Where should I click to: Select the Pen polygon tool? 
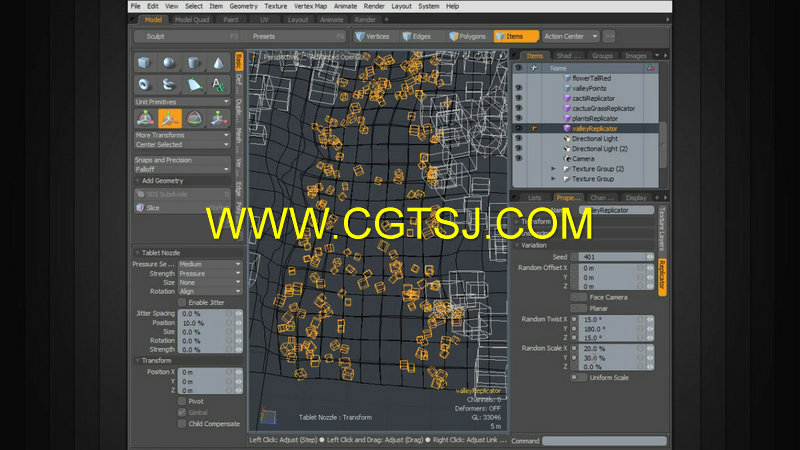pyautogui.click(x=193, y=84)
